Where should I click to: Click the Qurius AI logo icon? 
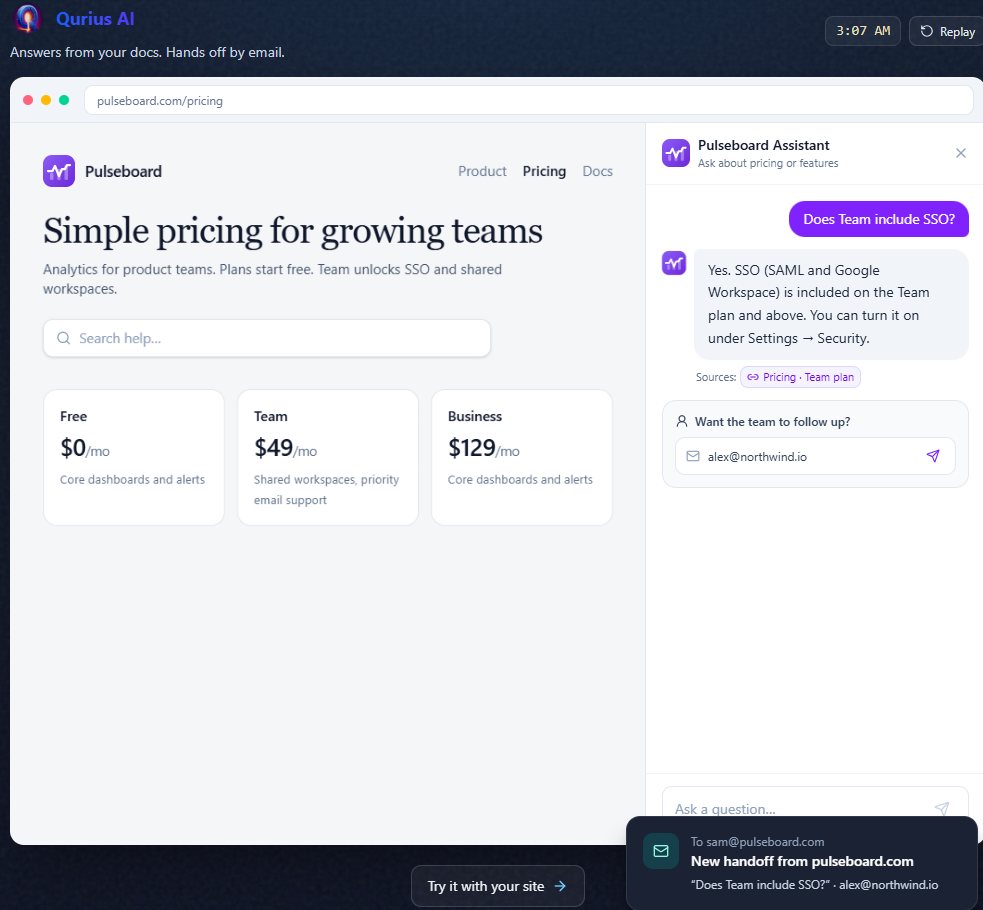click(27, 18)
